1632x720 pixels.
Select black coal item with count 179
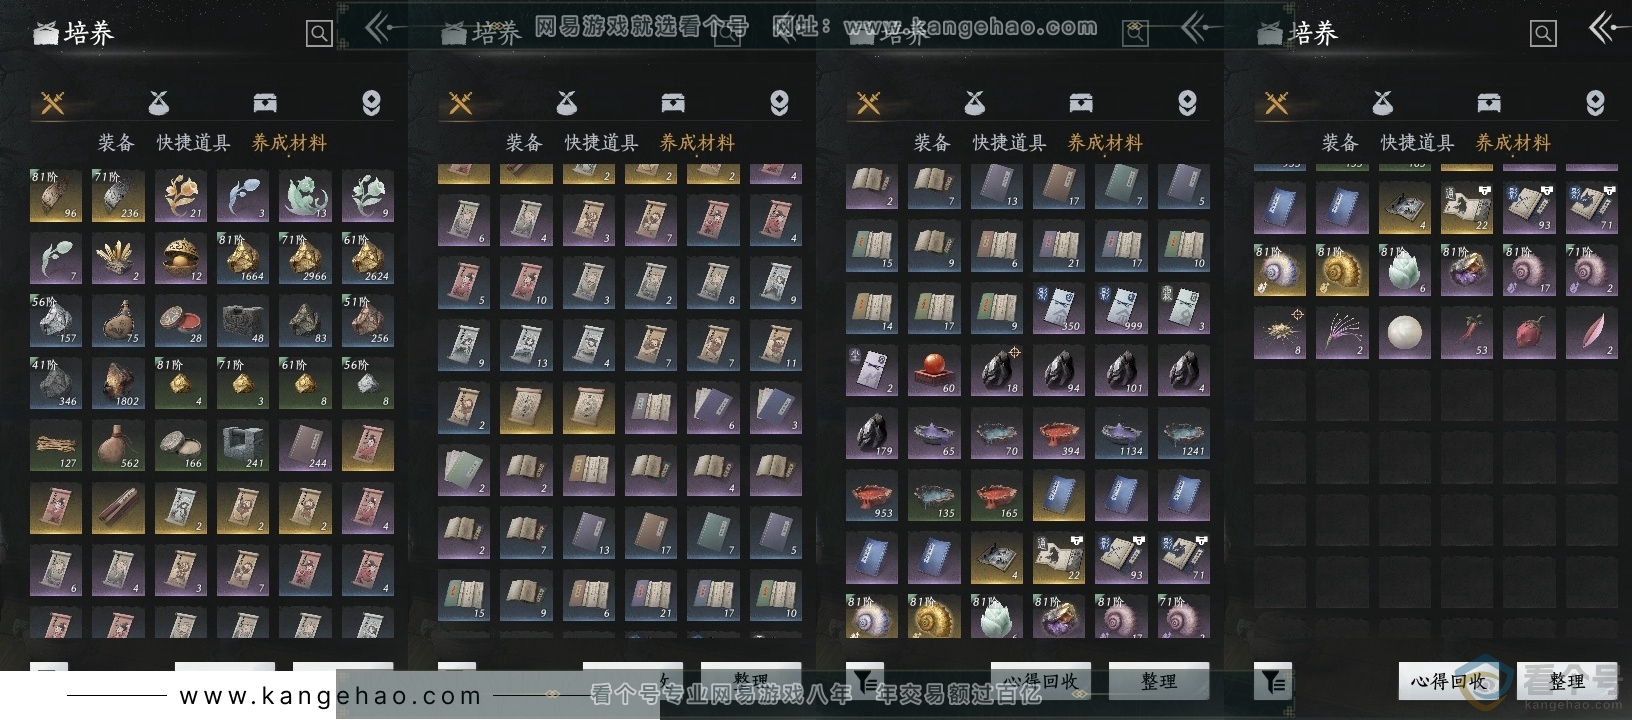(x=872, y=433)
